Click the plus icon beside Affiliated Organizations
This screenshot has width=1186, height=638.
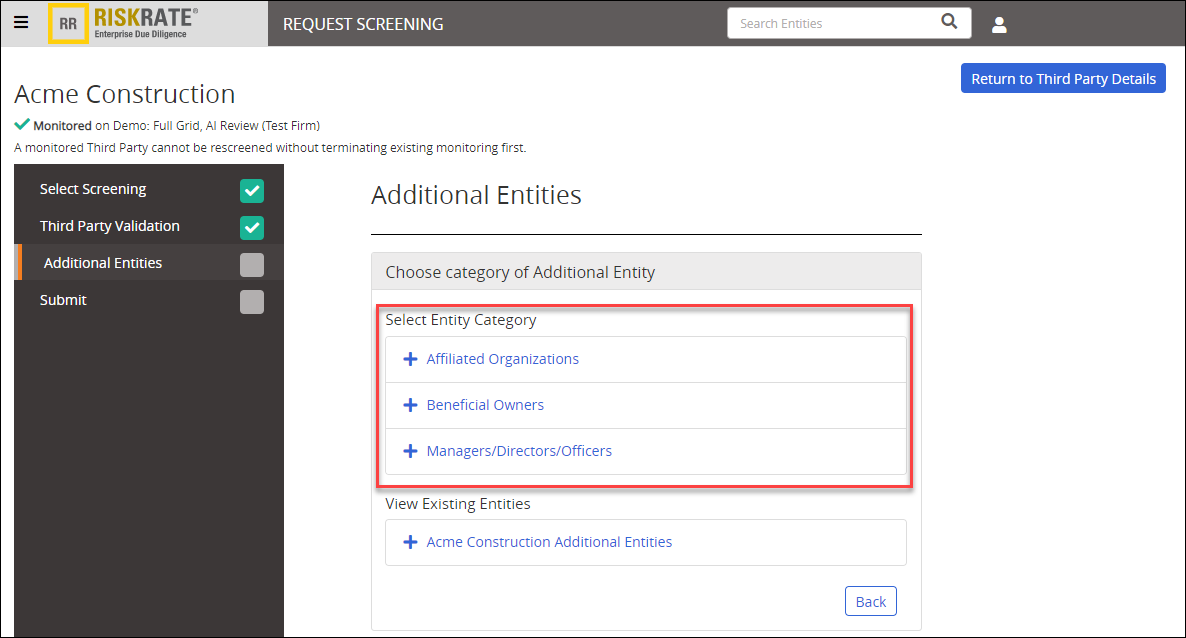[x=410, y=358]
